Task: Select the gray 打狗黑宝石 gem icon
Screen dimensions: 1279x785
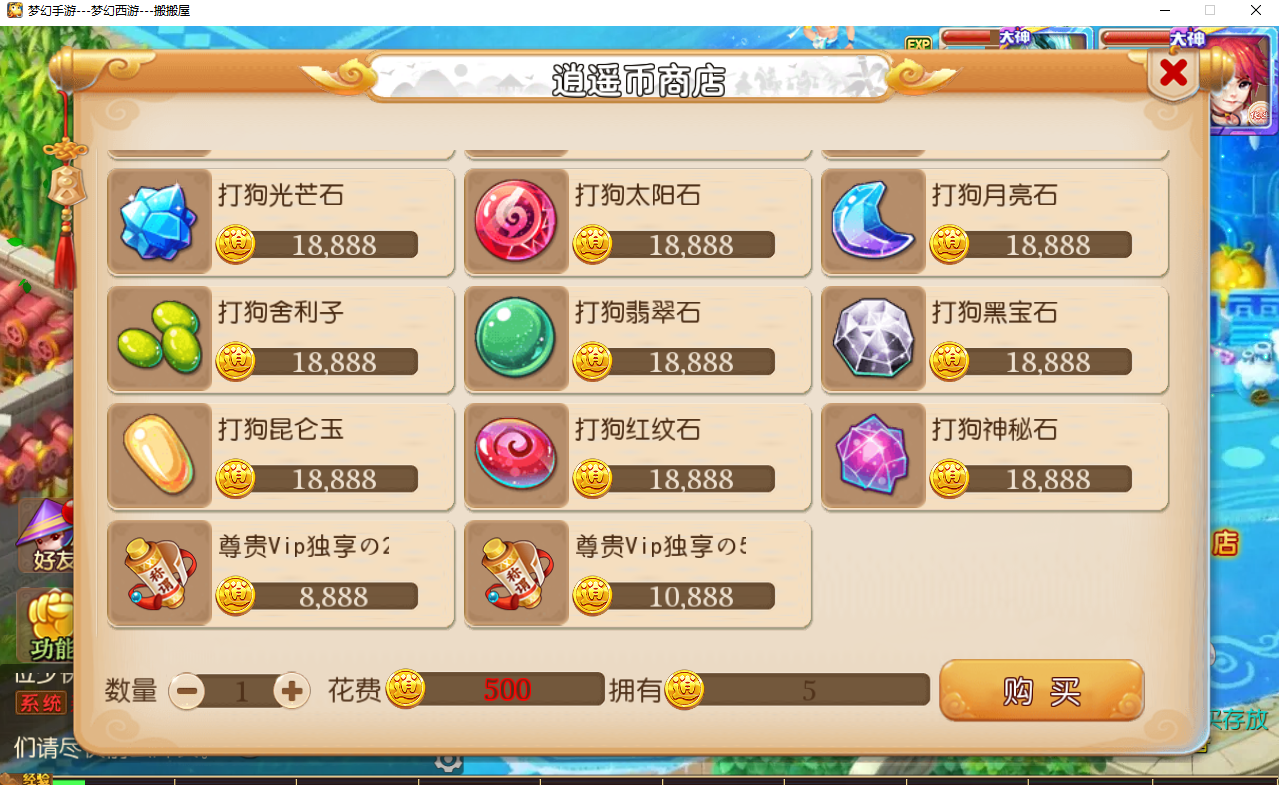Action: pyautogui.click(x=873, y=339)
